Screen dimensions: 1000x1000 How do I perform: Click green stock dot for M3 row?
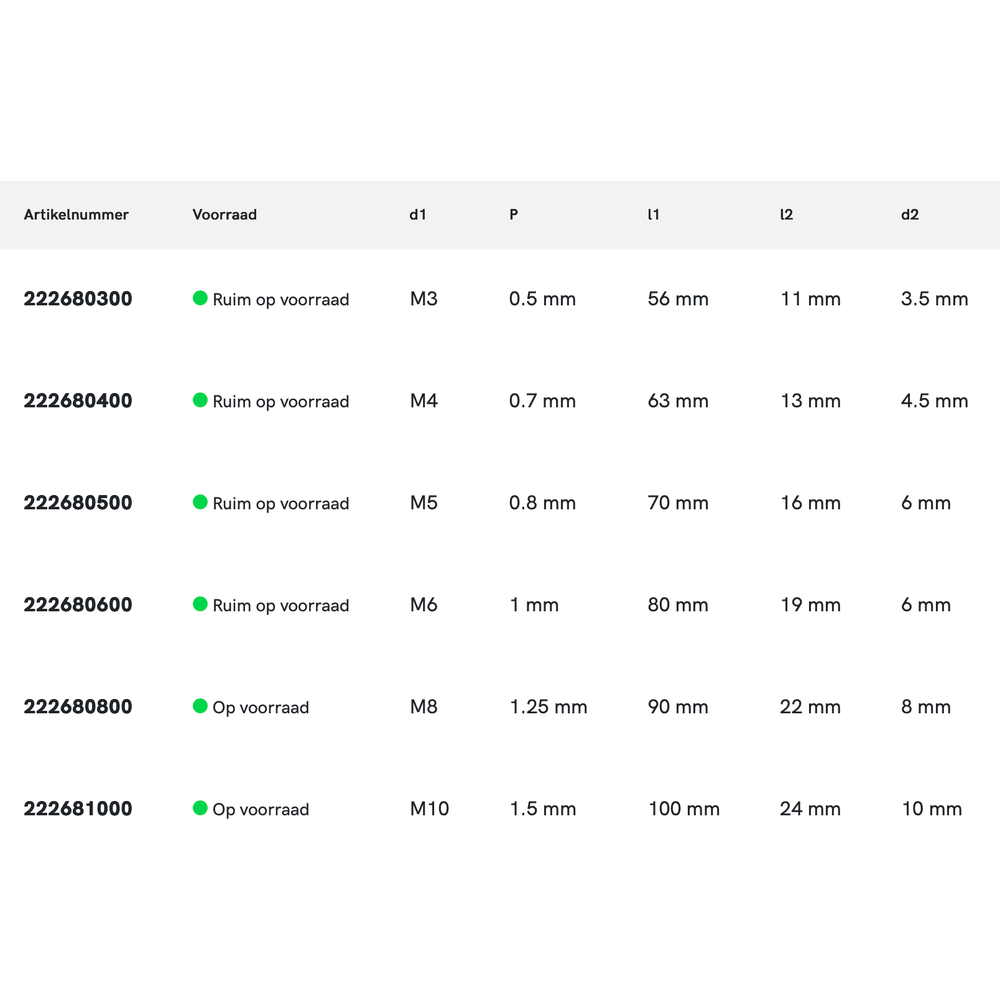point(200,298)
